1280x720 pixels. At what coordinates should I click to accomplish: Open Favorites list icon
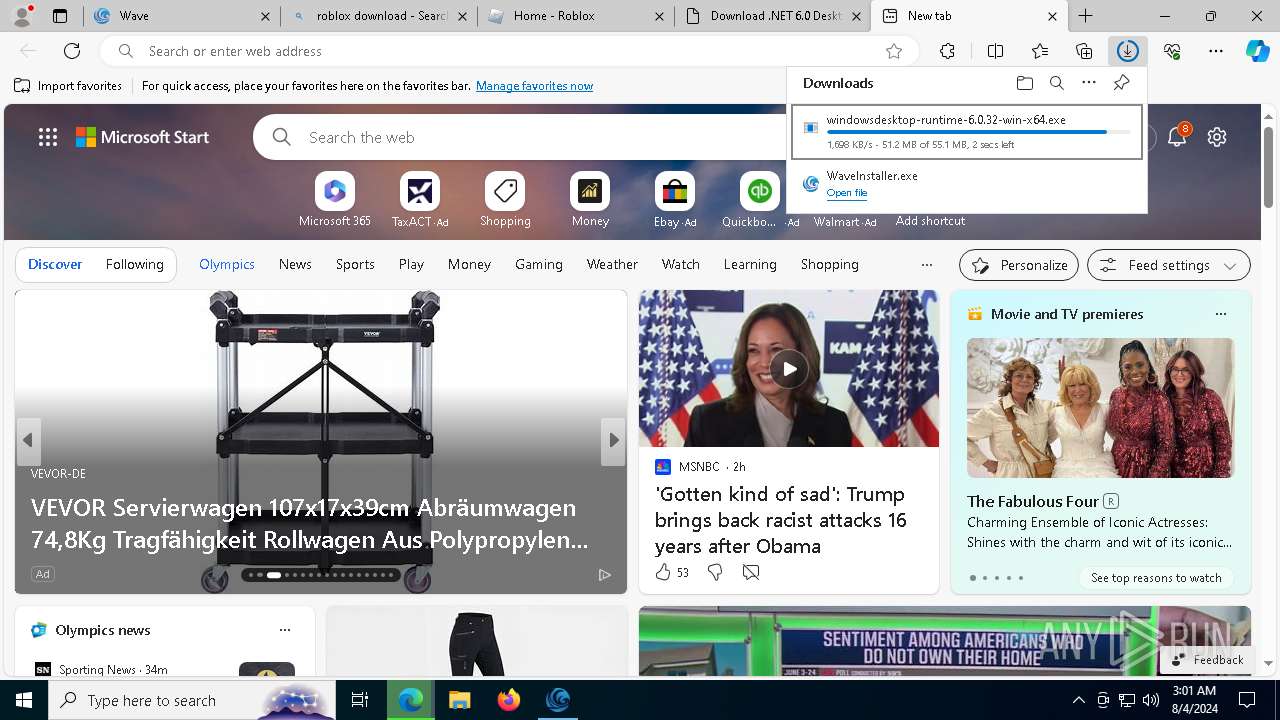coord(1040,51)
